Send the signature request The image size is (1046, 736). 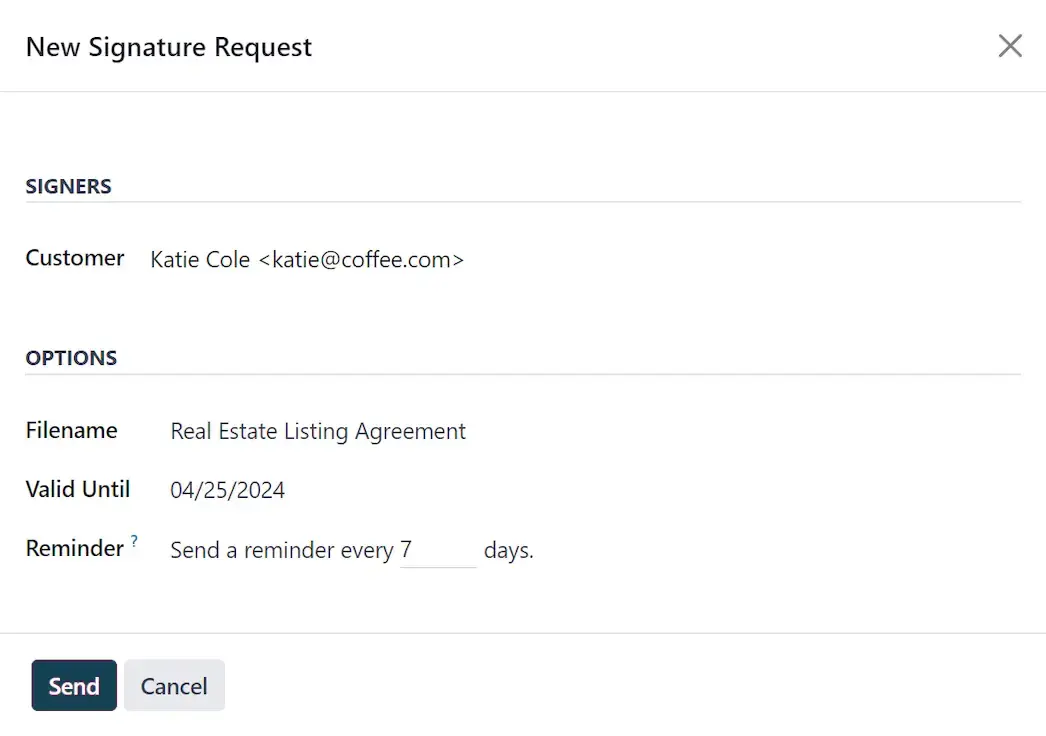tap(74, 686)
